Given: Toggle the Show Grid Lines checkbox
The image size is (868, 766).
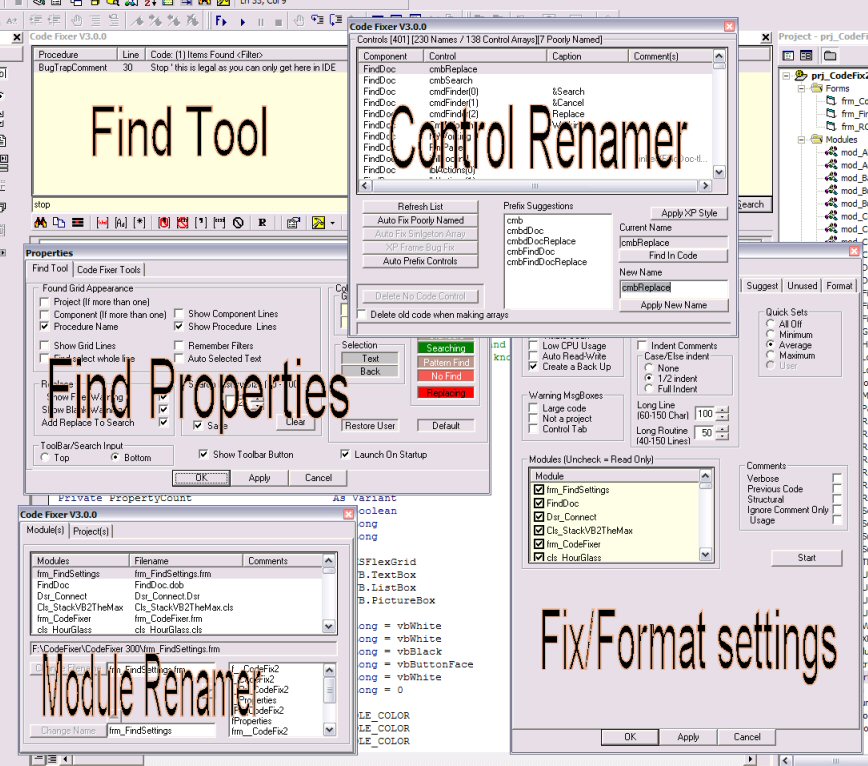Looking at the screenshot, I should click(x=45, y=346).
